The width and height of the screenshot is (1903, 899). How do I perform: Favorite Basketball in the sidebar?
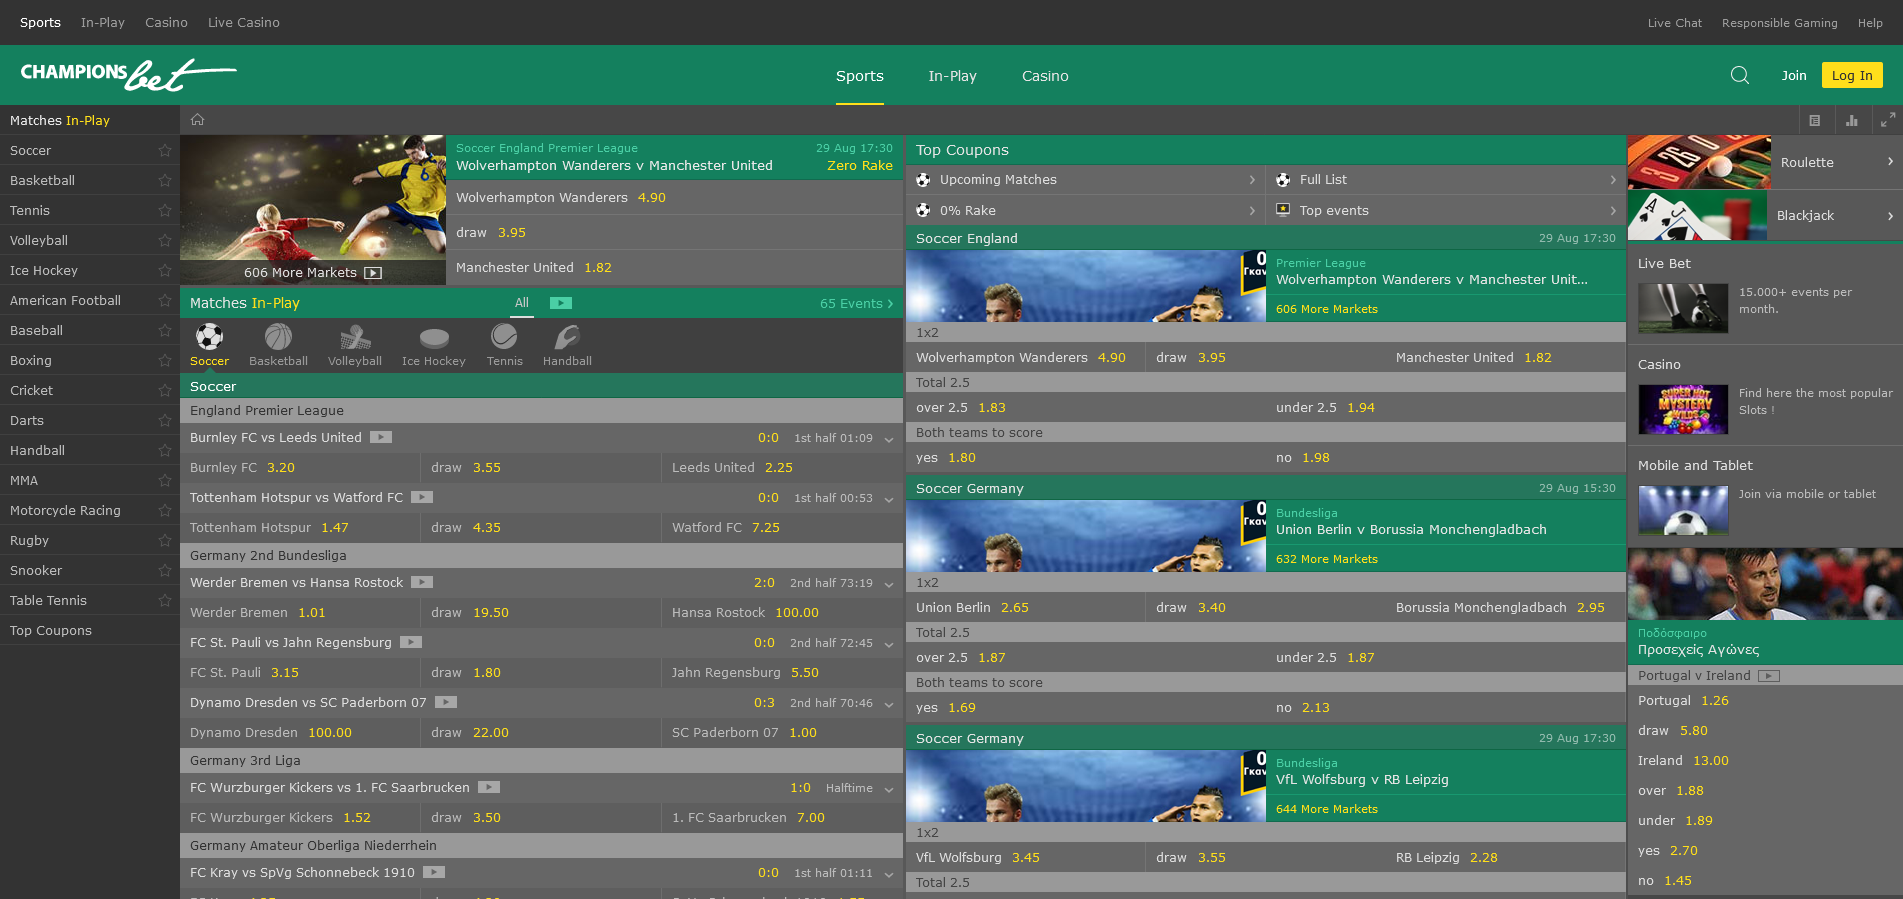[165, 180]
